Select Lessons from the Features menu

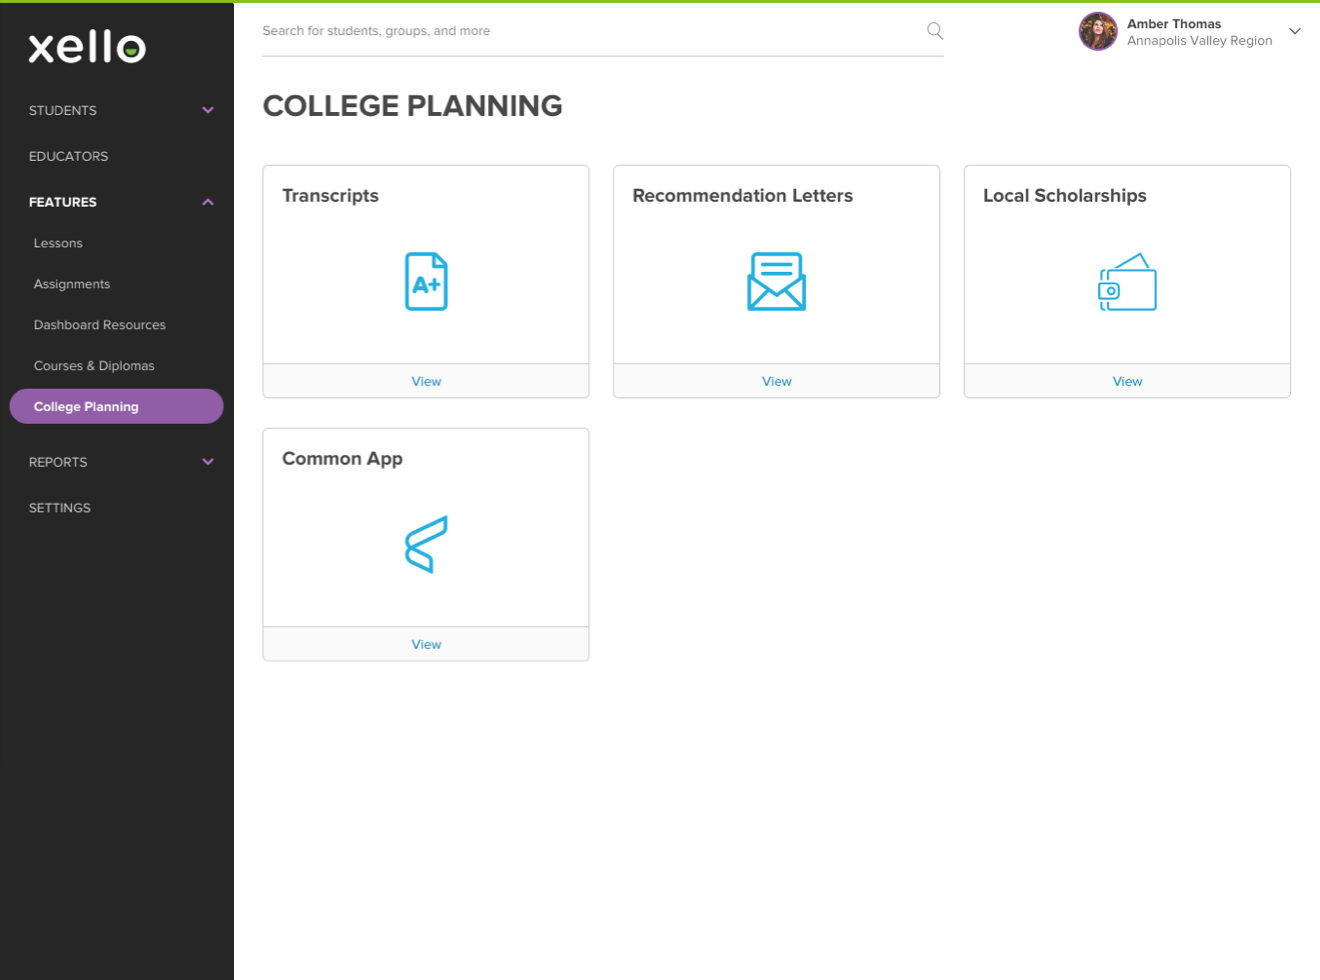(x=58, y=243)
